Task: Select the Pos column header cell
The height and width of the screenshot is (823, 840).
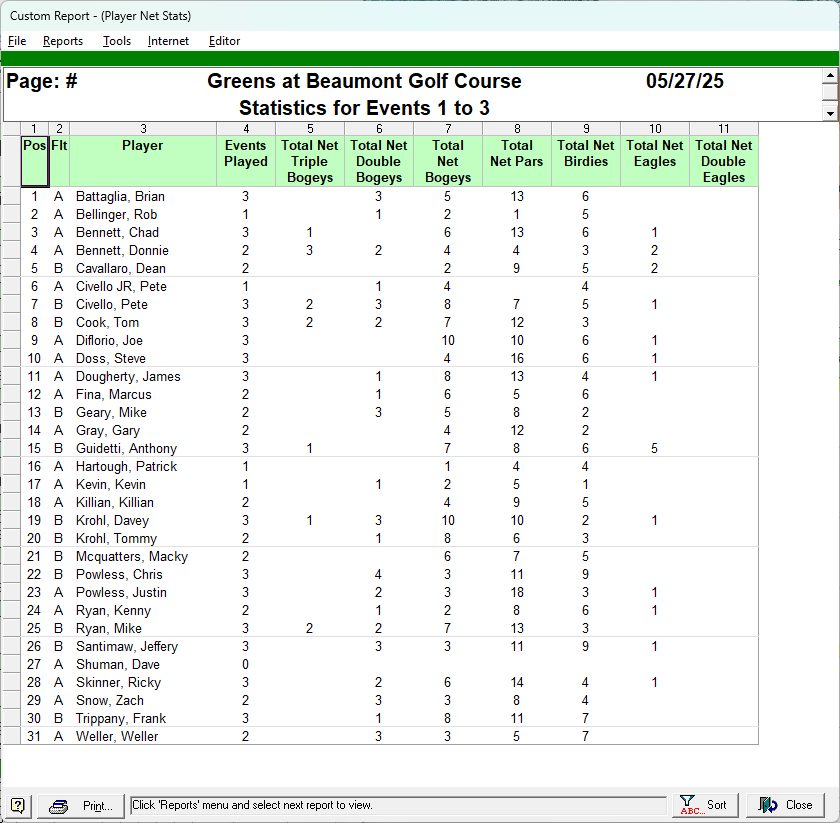Action: coord(34,161)
